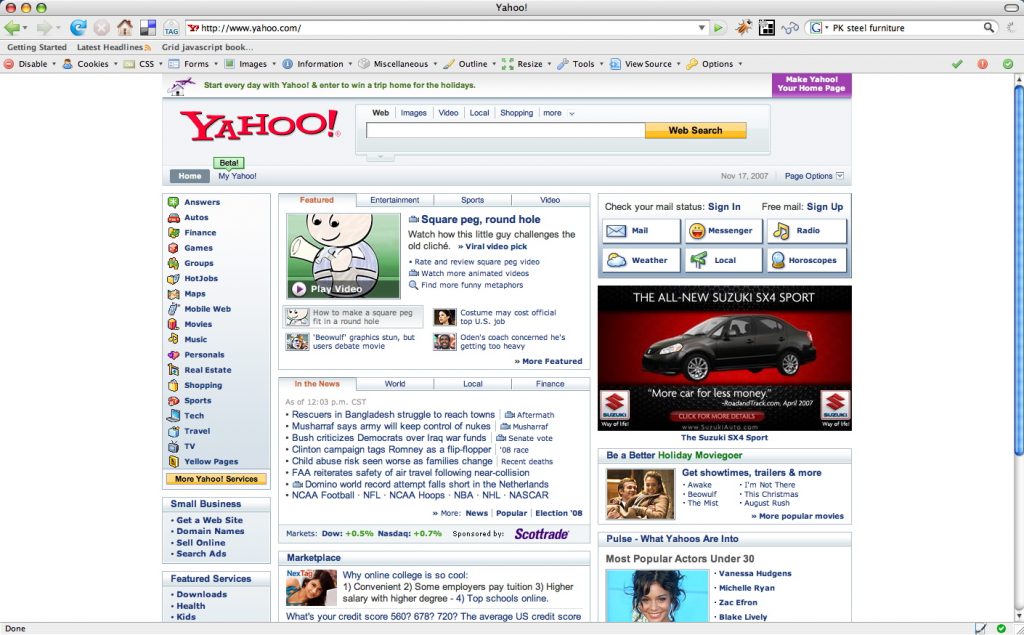
Task: Click the Firebug bug icon
Action: click(743, 27)
